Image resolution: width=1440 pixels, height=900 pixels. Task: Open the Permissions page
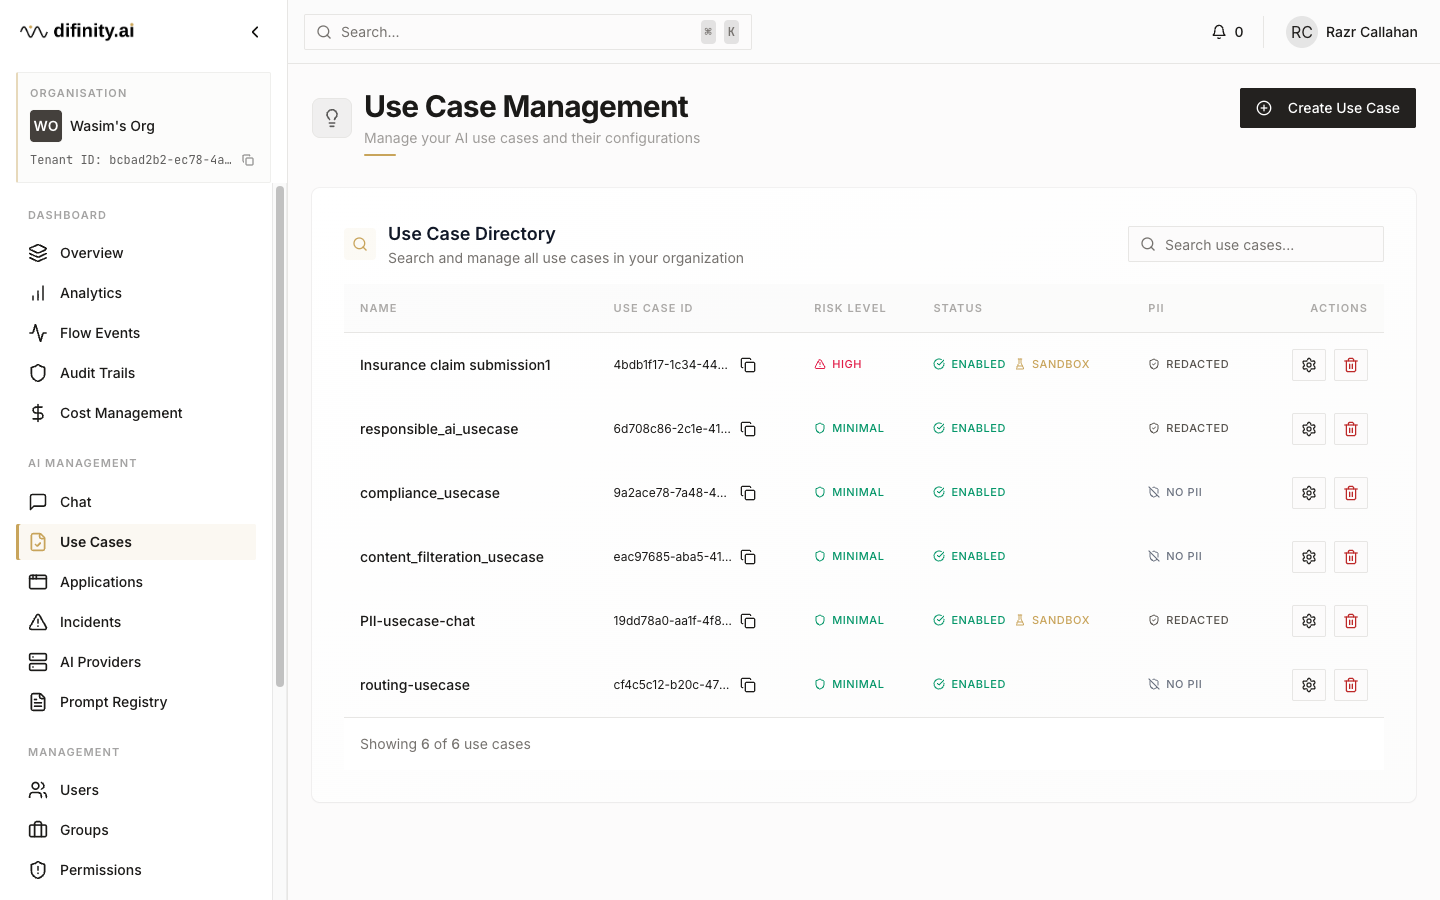point(136,870)
